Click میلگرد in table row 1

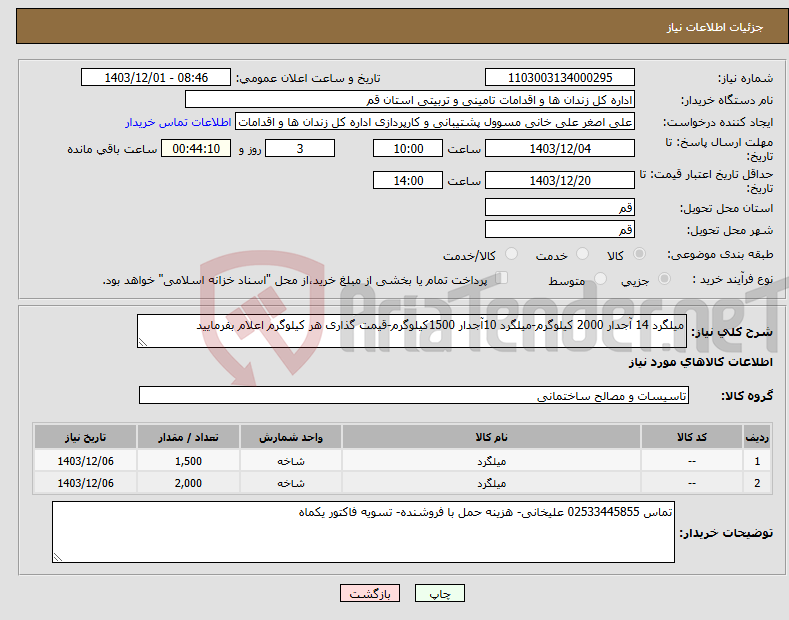[491, 461]
